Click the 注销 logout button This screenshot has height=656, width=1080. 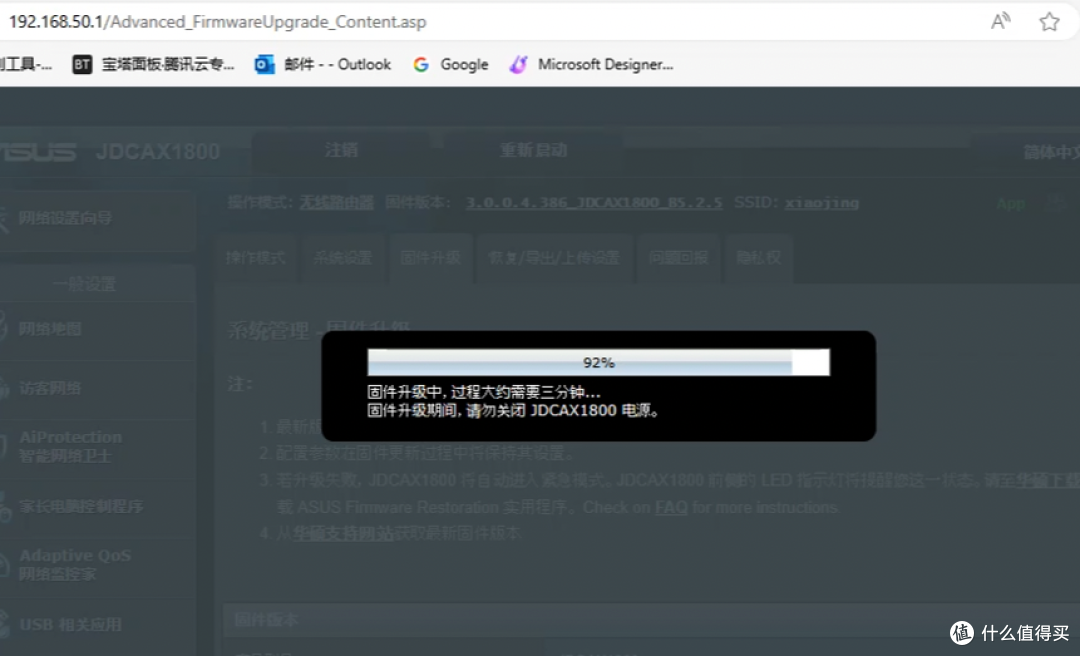(x=342, y=149)
